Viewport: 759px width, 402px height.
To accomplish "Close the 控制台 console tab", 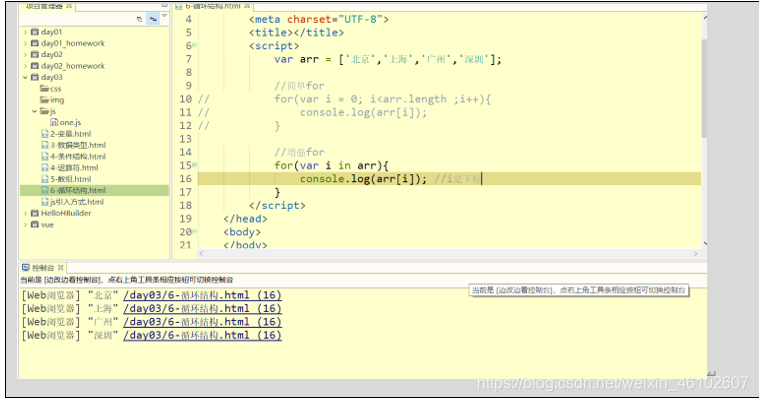I will pyautogui.click(x=61, y=267).
